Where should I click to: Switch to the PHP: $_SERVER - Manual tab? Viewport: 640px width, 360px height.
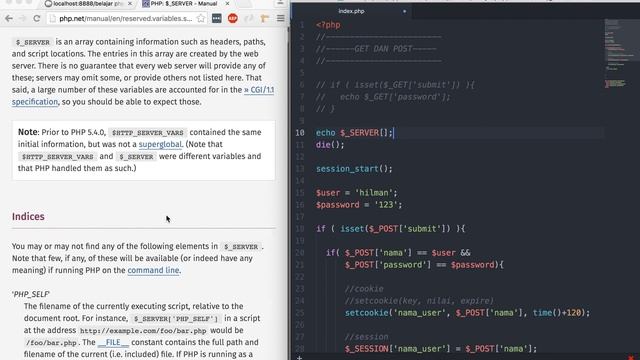[x=184, y=4]
